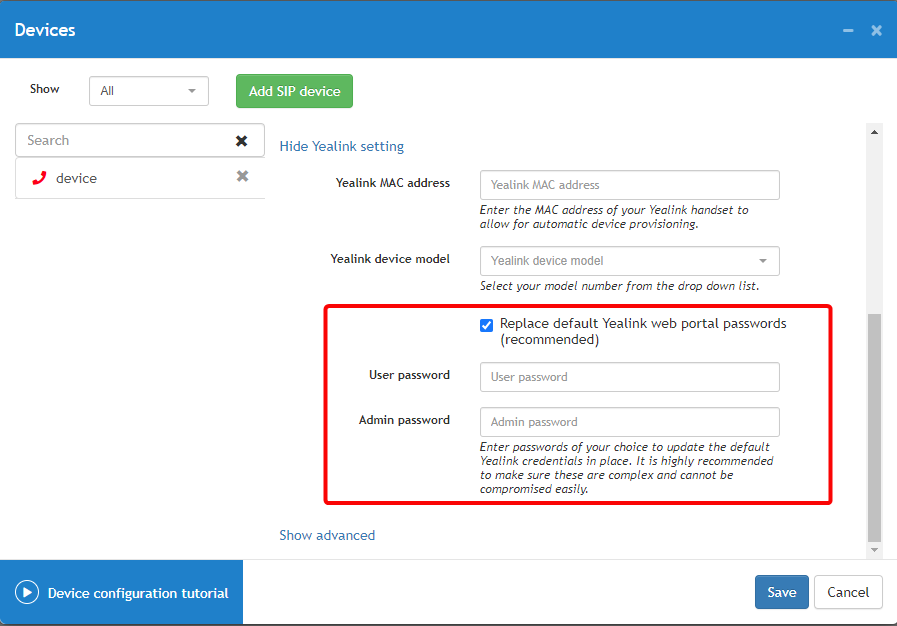Click the Admin password field
Viewport: 897px width, 626px height.
pos(629,422)
